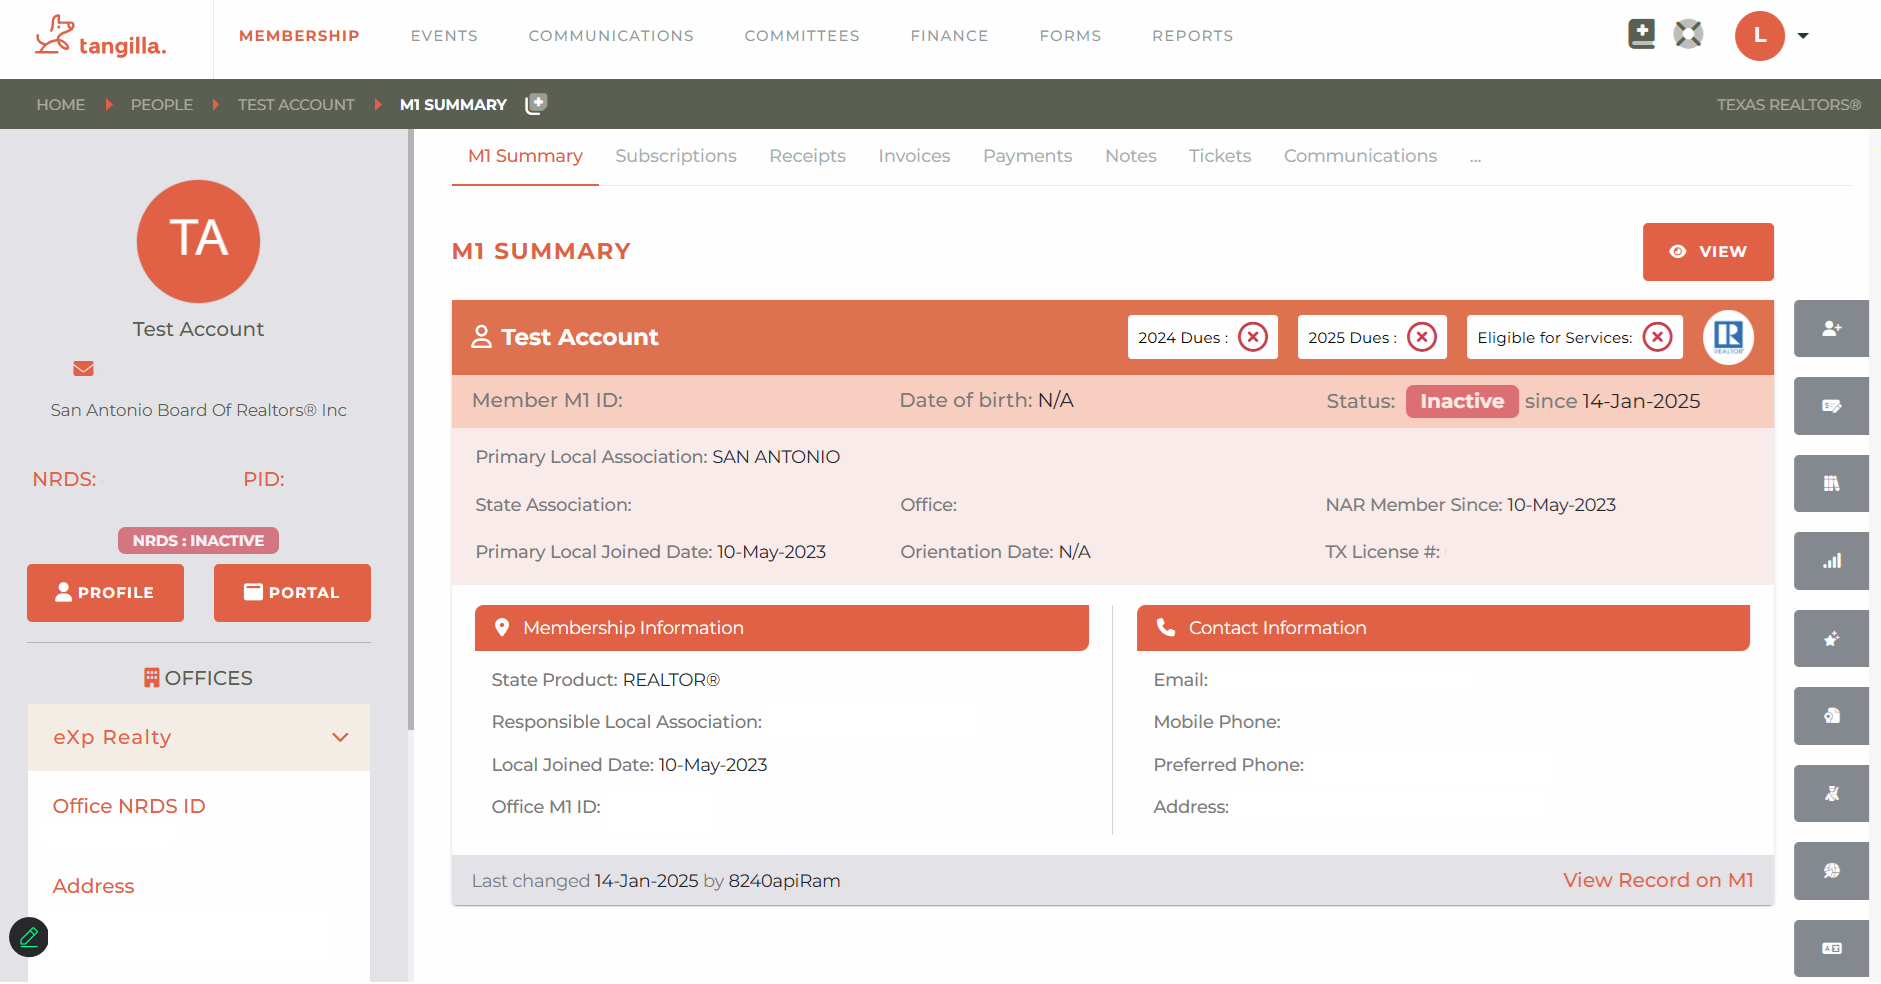
Task: Click Primary Local Association: SAN ANTONIO text
Action: pos(658,457)
